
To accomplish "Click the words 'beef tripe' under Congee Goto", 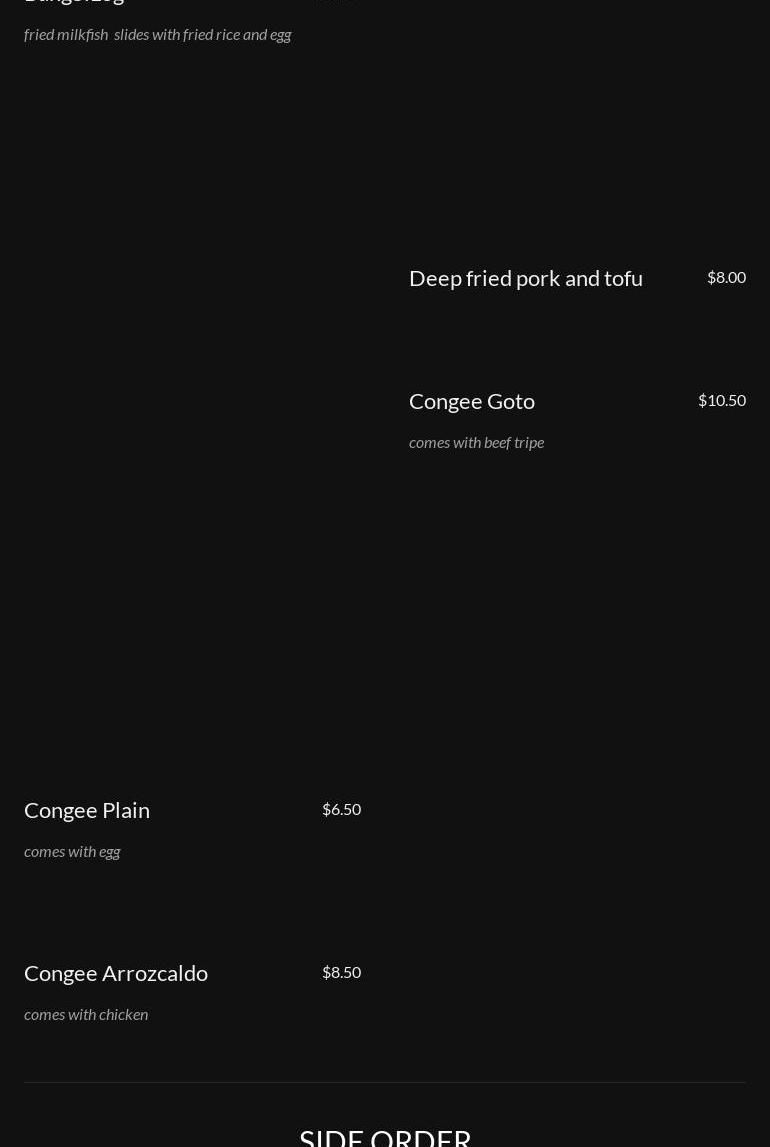I will [x=513, y=443].
